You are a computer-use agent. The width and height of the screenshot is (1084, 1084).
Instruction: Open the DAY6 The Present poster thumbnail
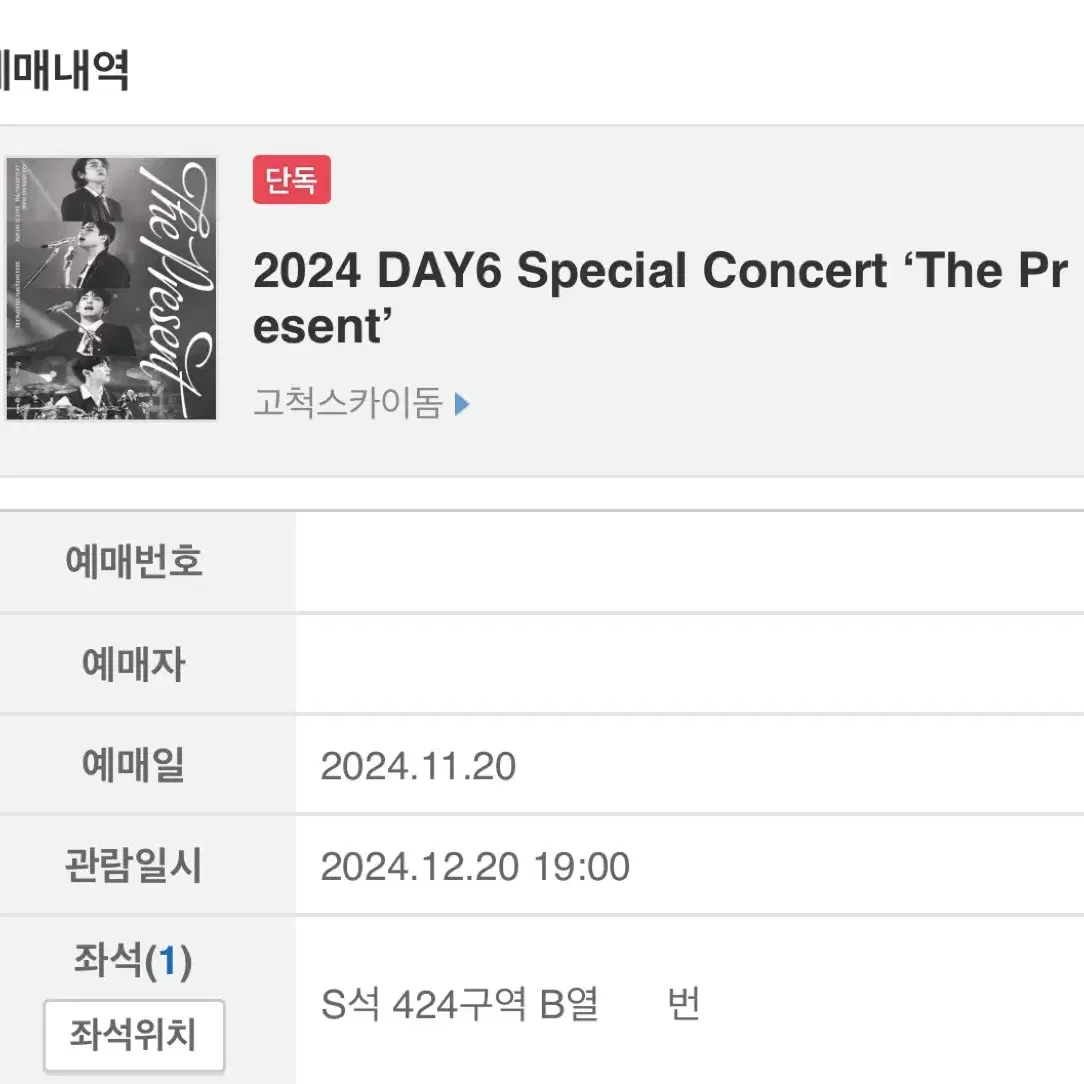pos(111,289)
